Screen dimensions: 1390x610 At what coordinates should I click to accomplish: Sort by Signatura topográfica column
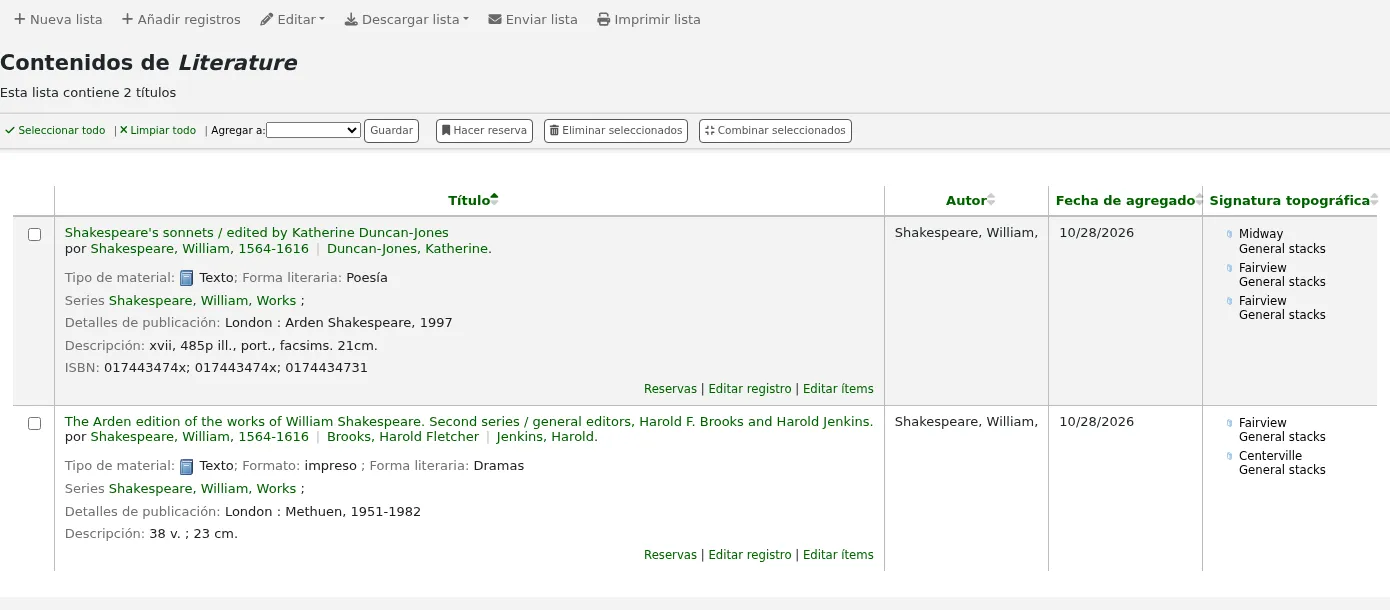1289,200
